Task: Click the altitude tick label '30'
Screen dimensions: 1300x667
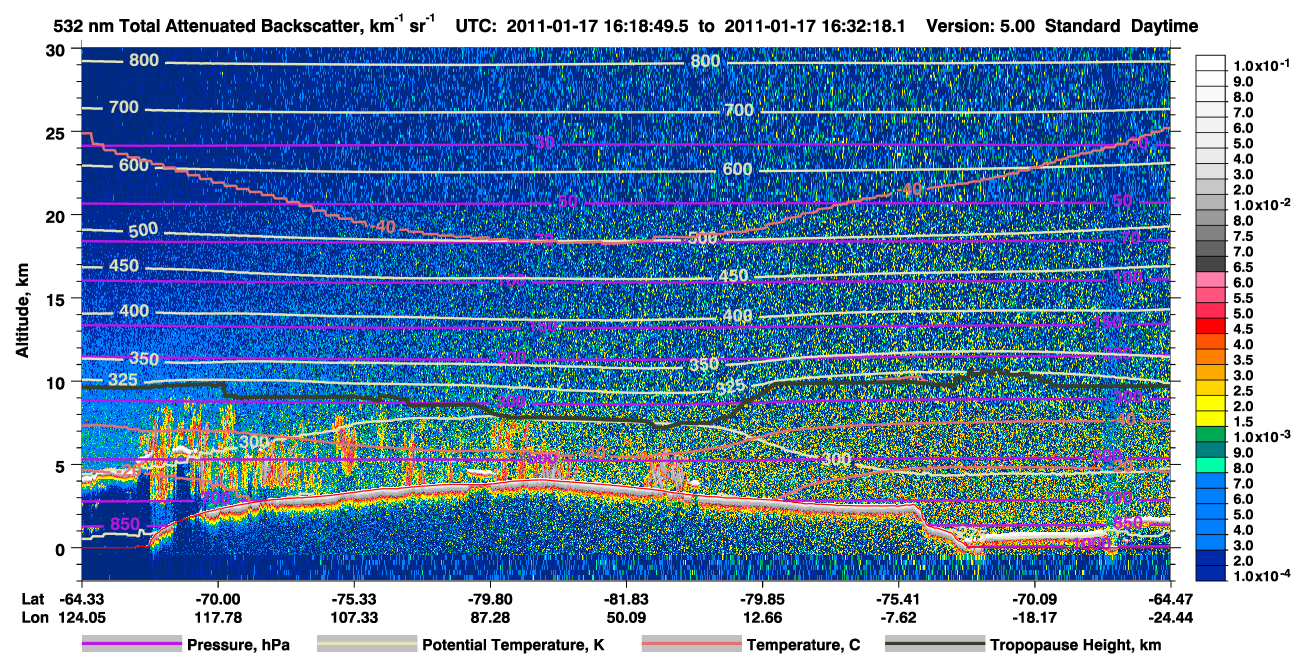Action: [57, 50]
